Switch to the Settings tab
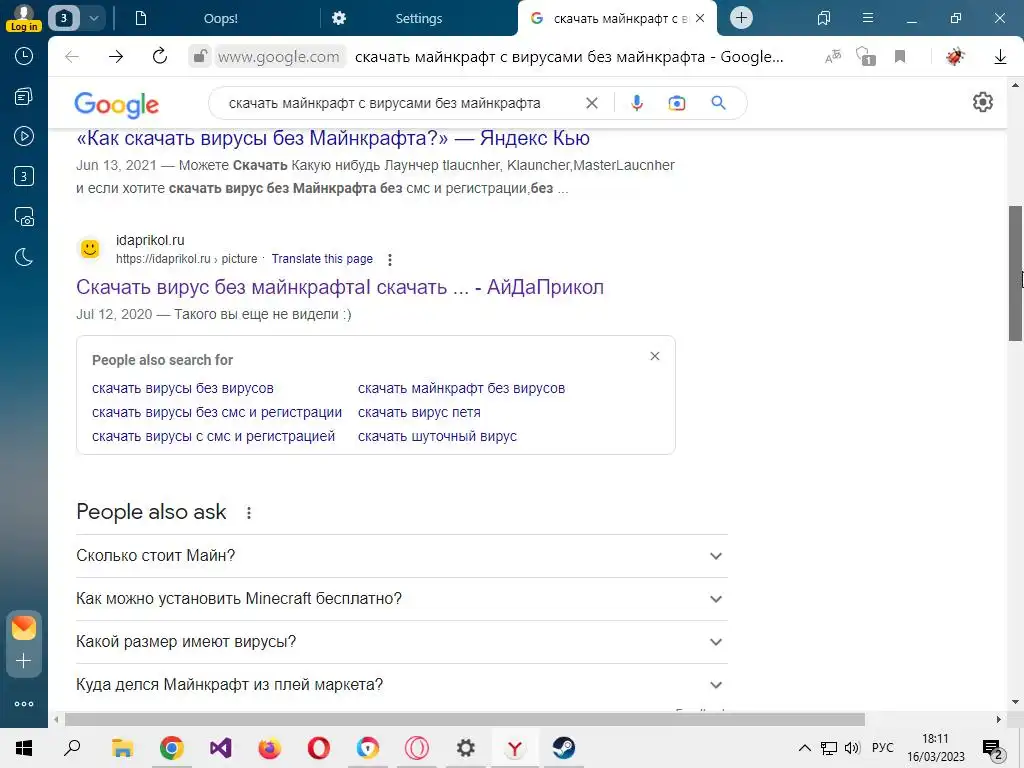The width and height of the screenshot is (1024, 768). point(419,18)
